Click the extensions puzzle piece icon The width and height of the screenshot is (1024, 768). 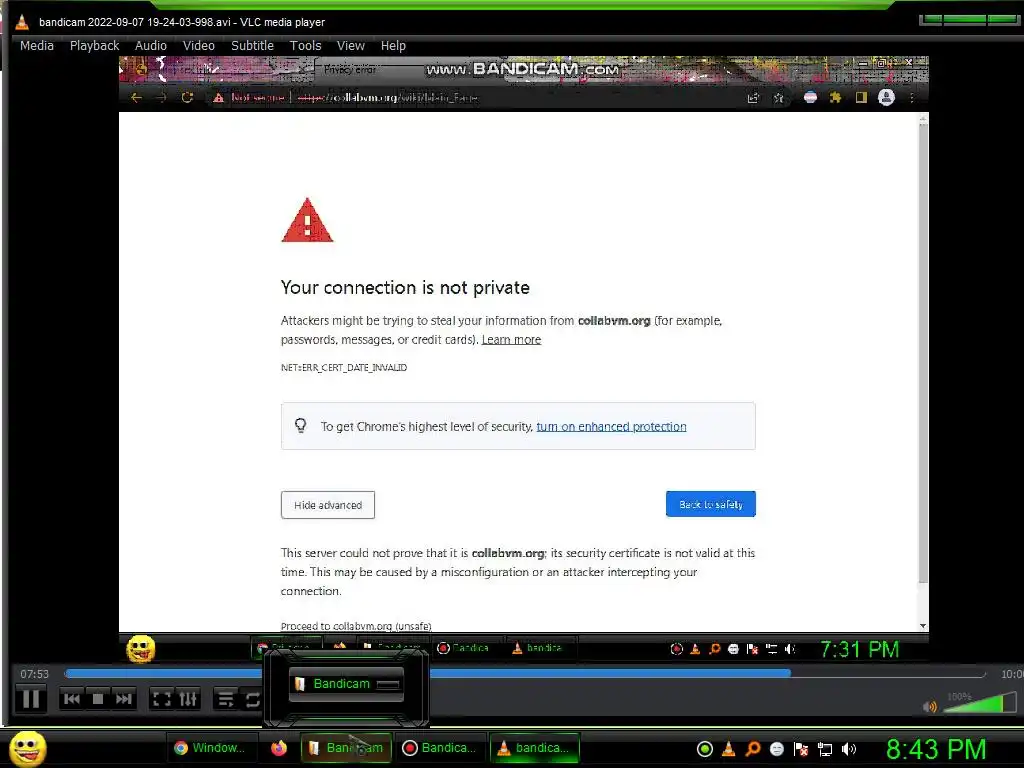[x=835, y=98]
